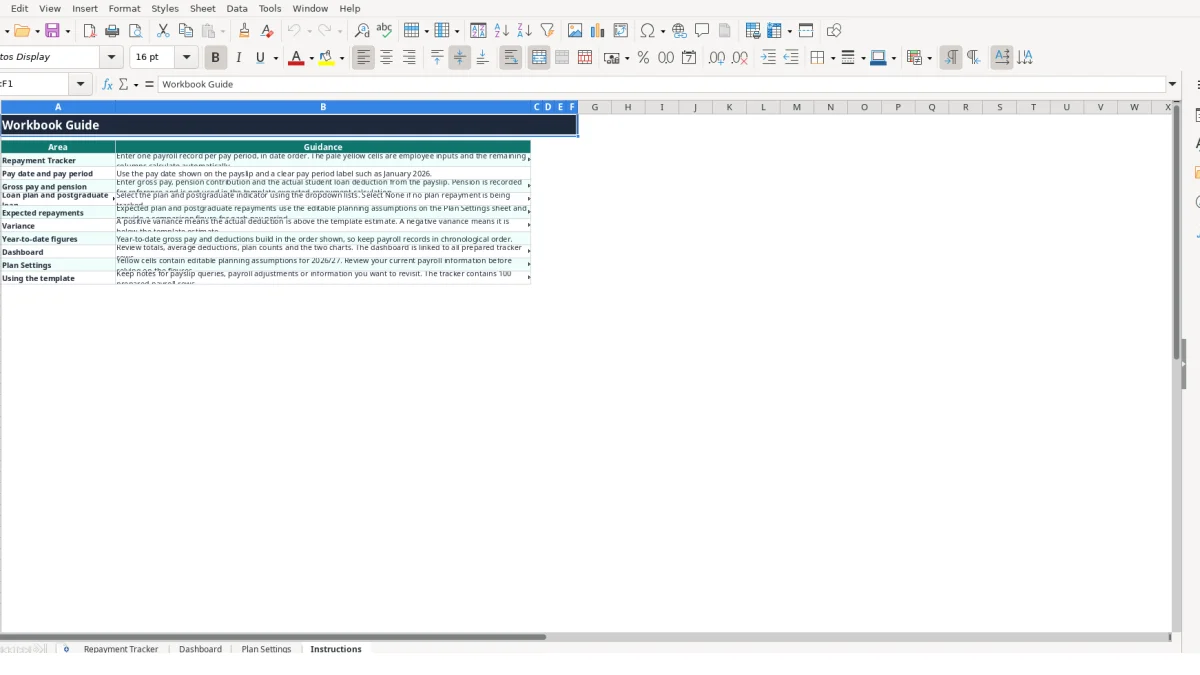
Task: Select column header G
Action: pyautogui.click(x=594, y=107)
